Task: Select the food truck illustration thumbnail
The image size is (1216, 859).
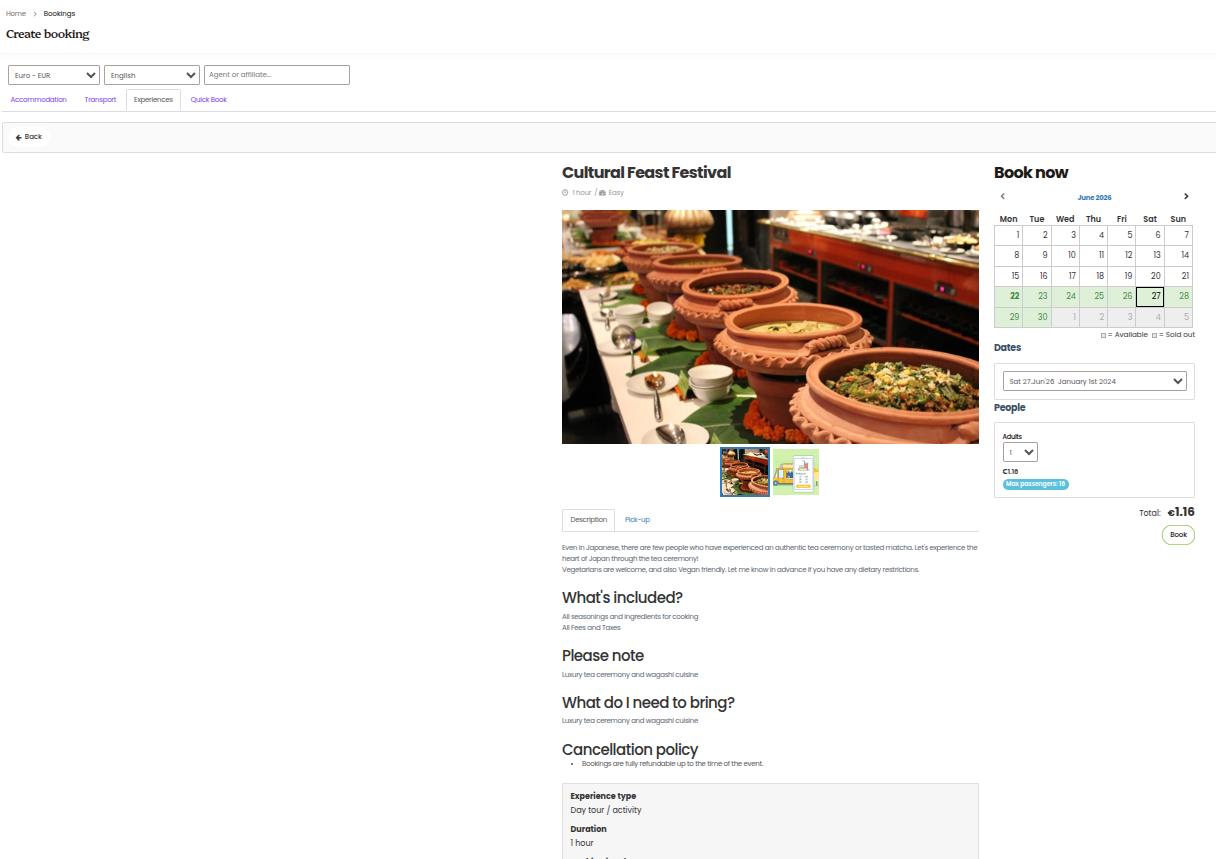Action: tap(796, 472)
